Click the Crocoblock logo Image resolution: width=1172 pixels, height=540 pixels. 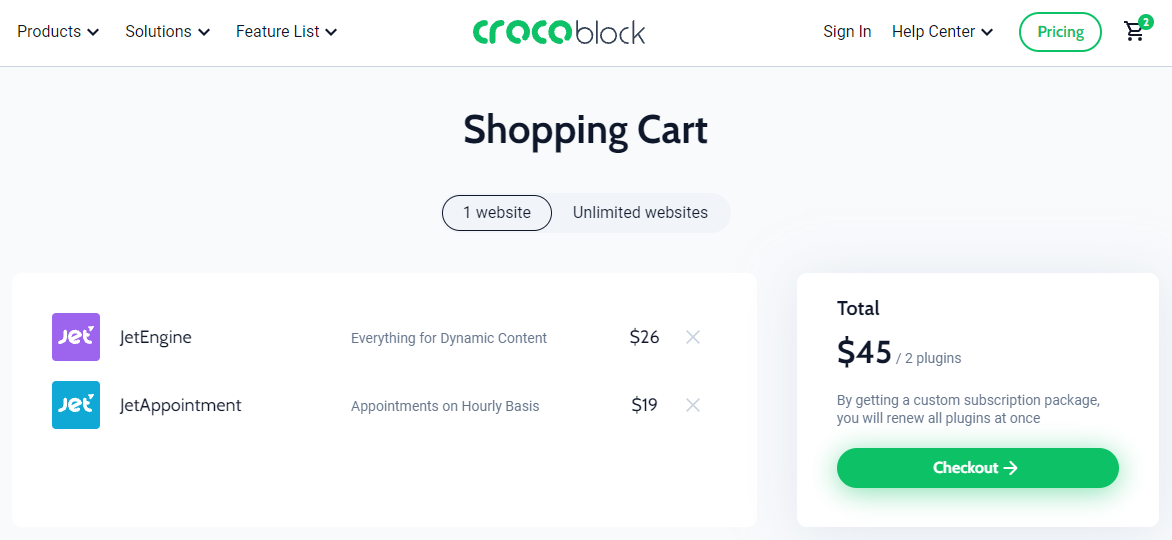(x=558, y=31)
